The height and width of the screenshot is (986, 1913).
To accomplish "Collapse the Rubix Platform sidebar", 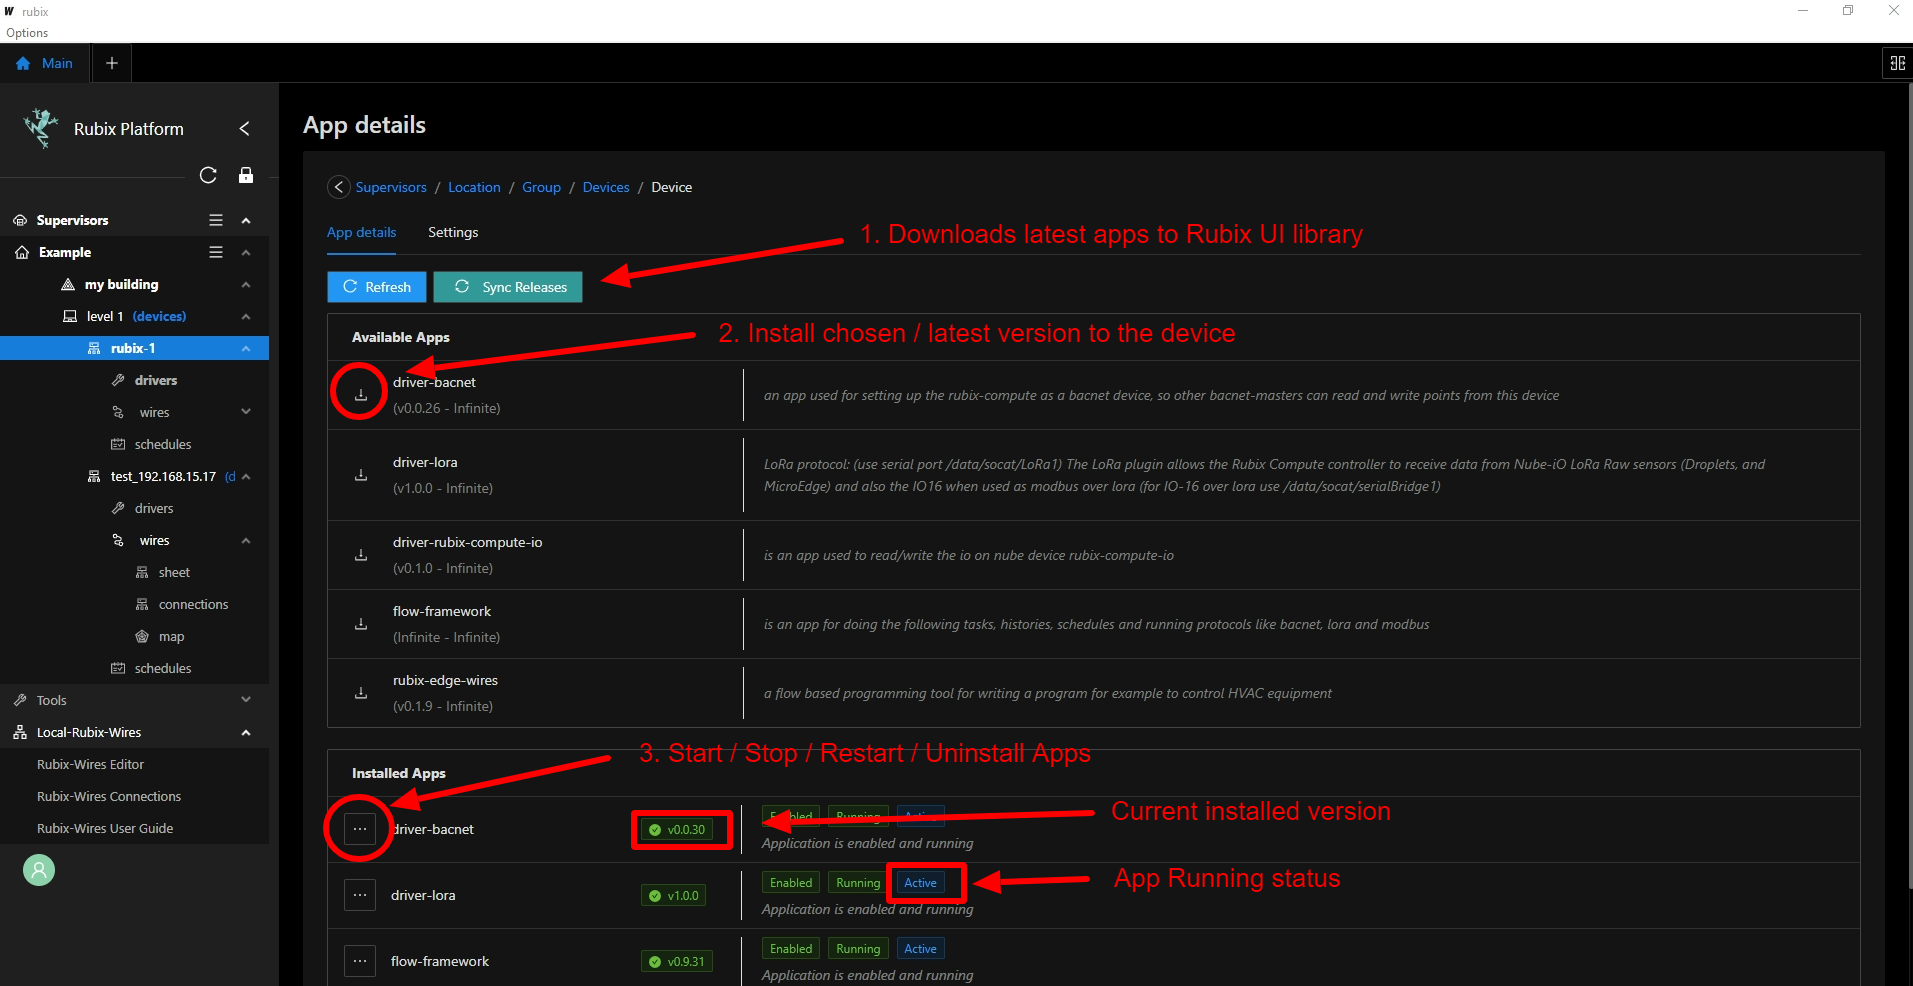I will coord(244,129).
